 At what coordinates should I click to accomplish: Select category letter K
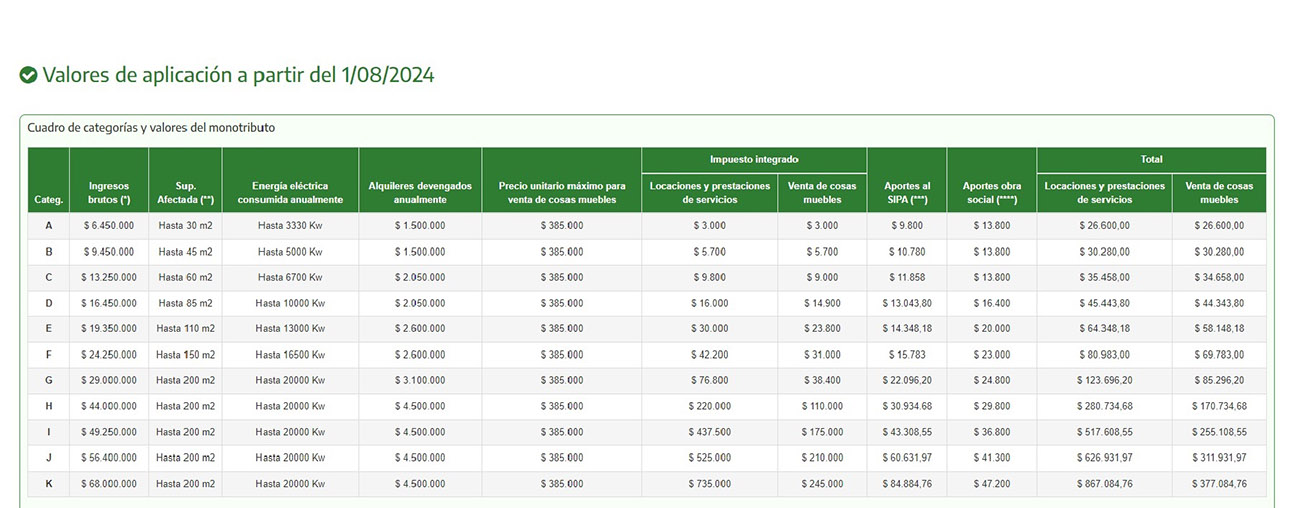[x=49, y=484]
